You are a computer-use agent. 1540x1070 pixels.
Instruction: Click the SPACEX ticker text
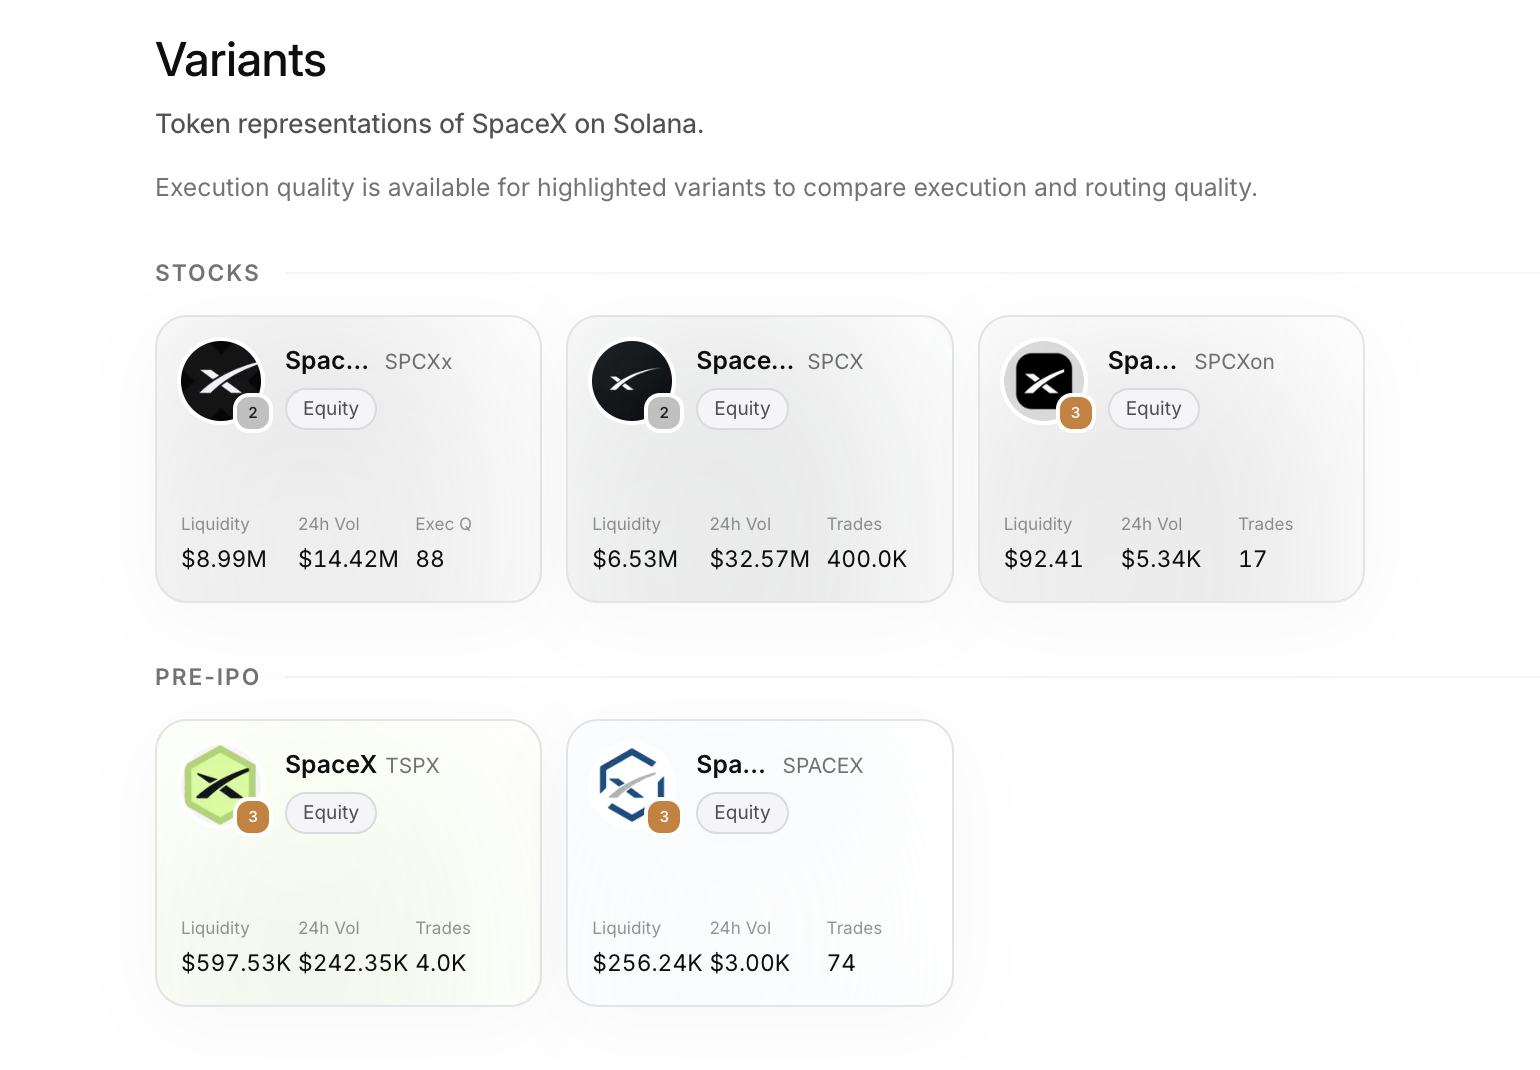[x=823, y=766]
